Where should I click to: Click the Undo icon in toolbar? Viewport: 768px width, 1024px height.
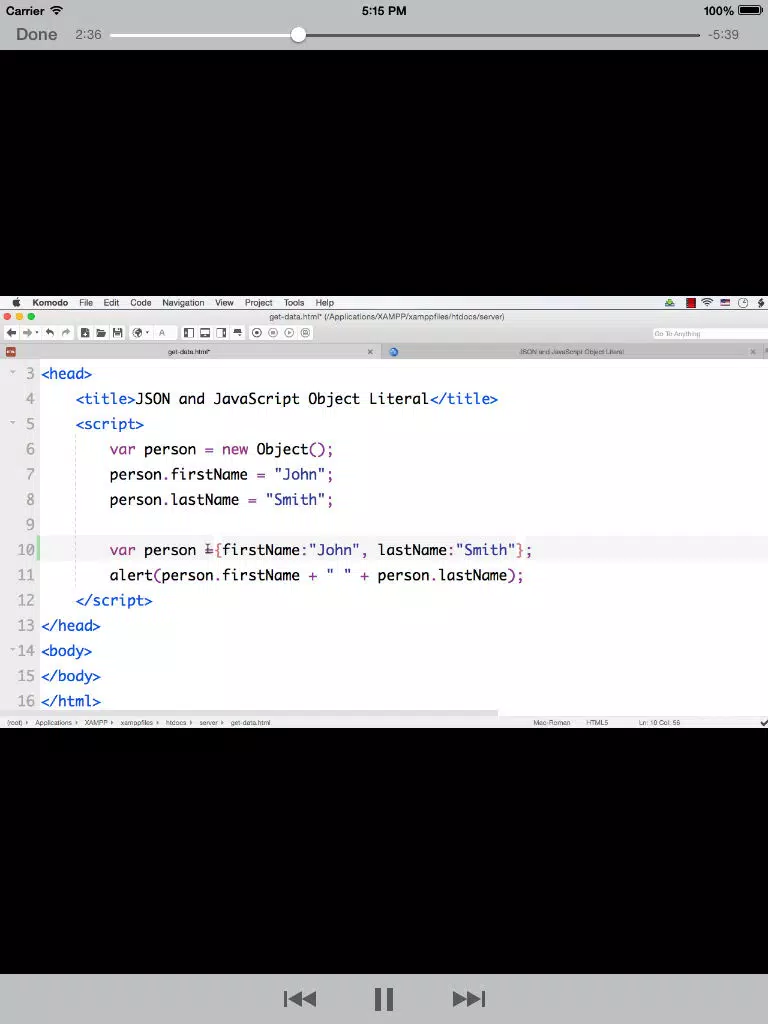[x=50, y=332]
